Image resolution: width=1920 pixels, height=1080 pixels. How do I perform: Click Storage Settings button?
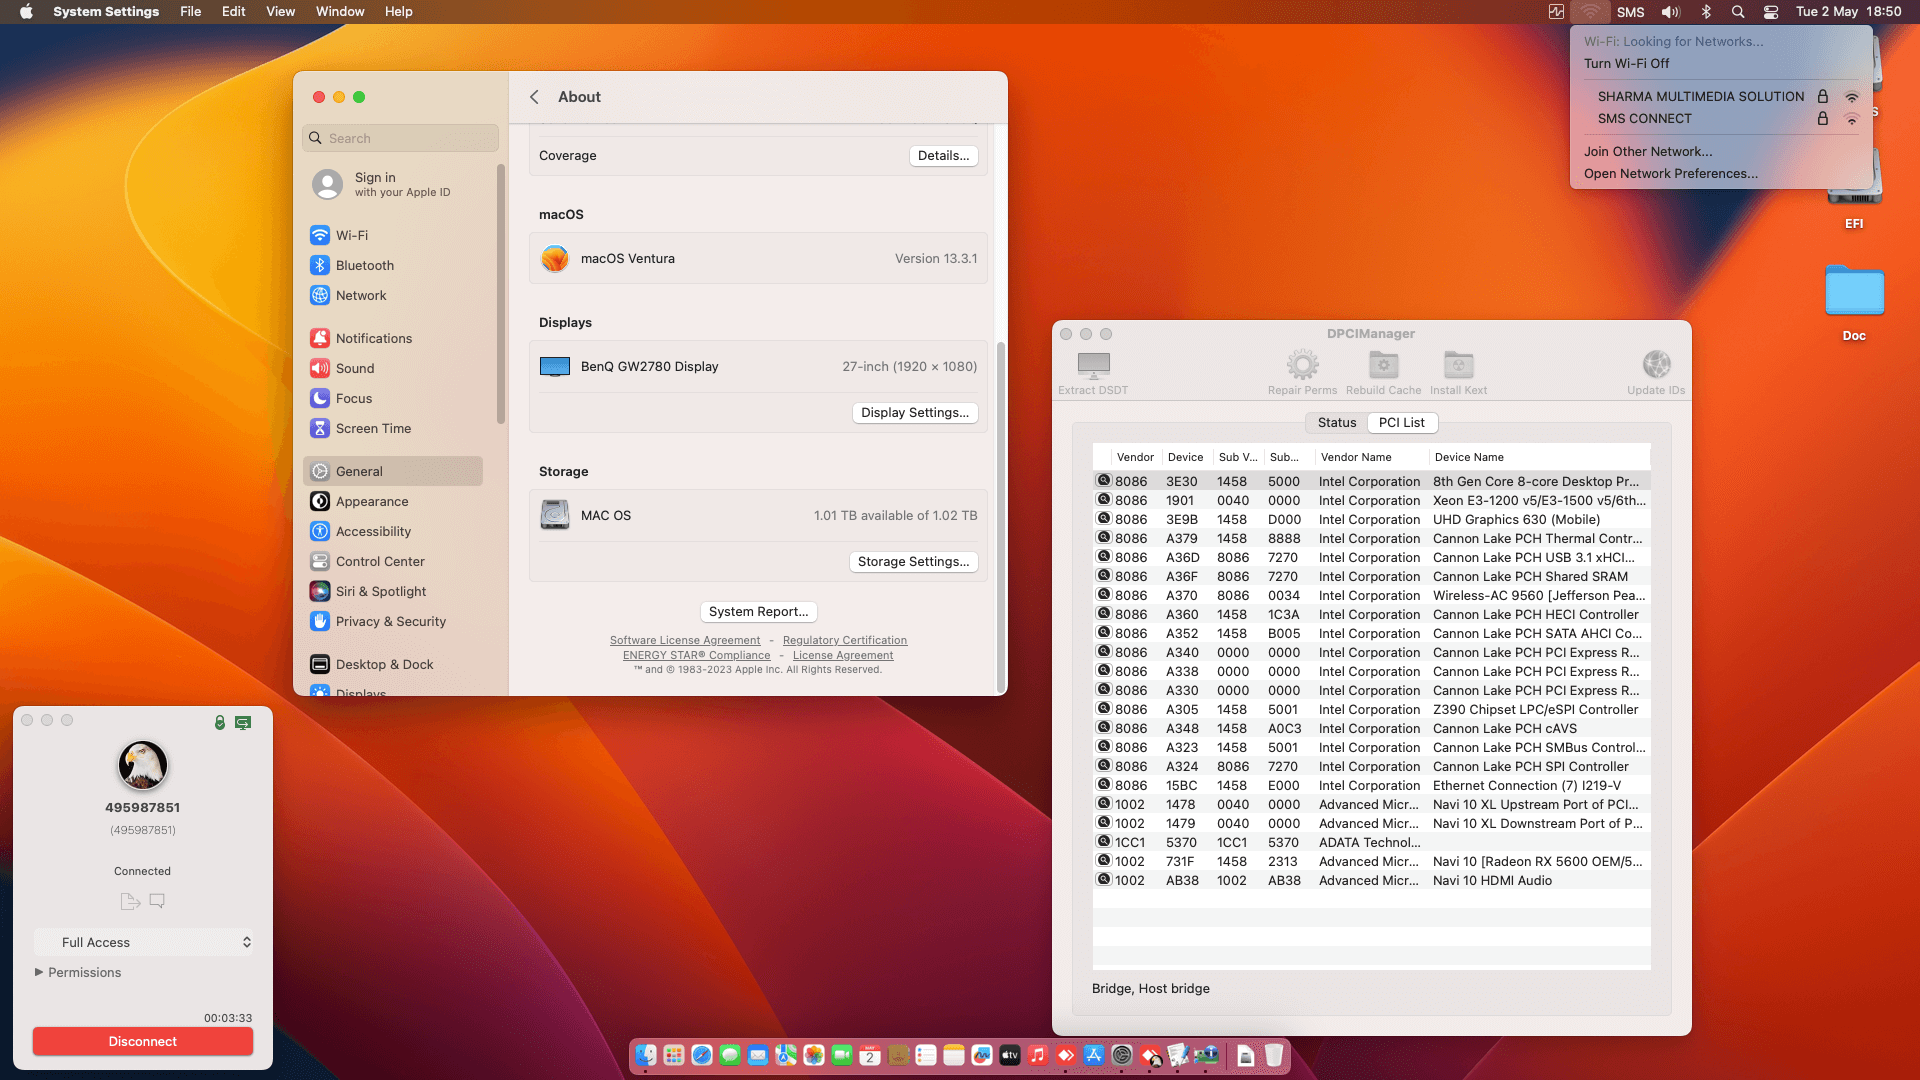coord(913,562)
